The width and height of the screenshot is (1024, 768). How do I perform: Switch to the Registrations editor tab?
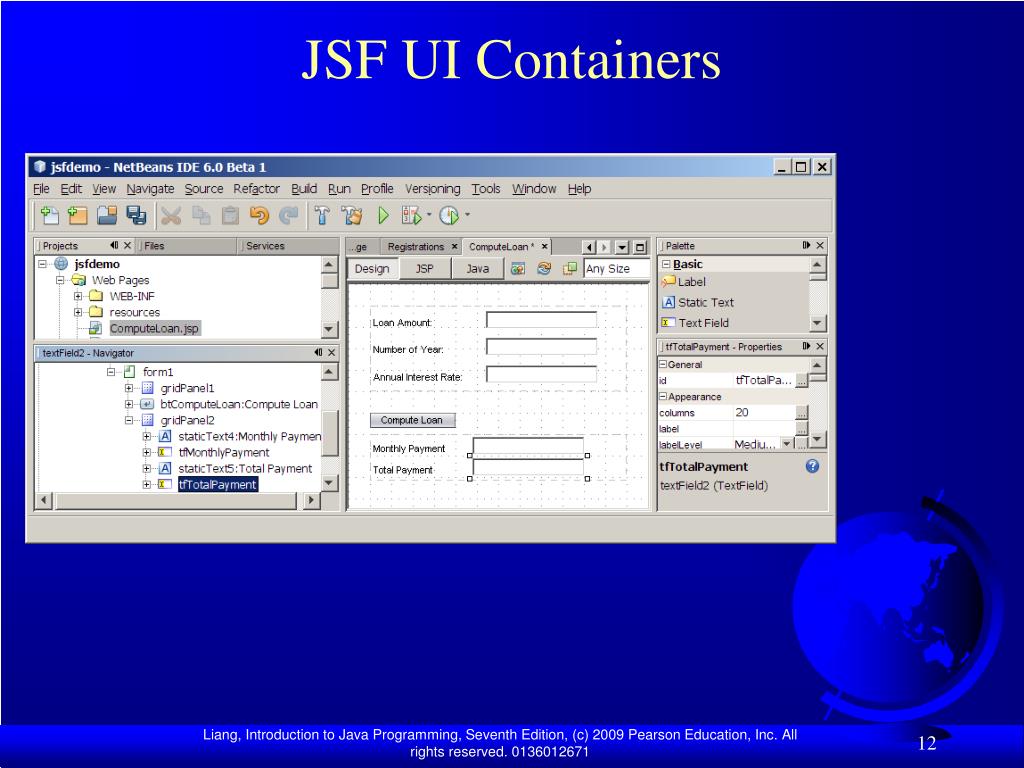pos(415,246)
